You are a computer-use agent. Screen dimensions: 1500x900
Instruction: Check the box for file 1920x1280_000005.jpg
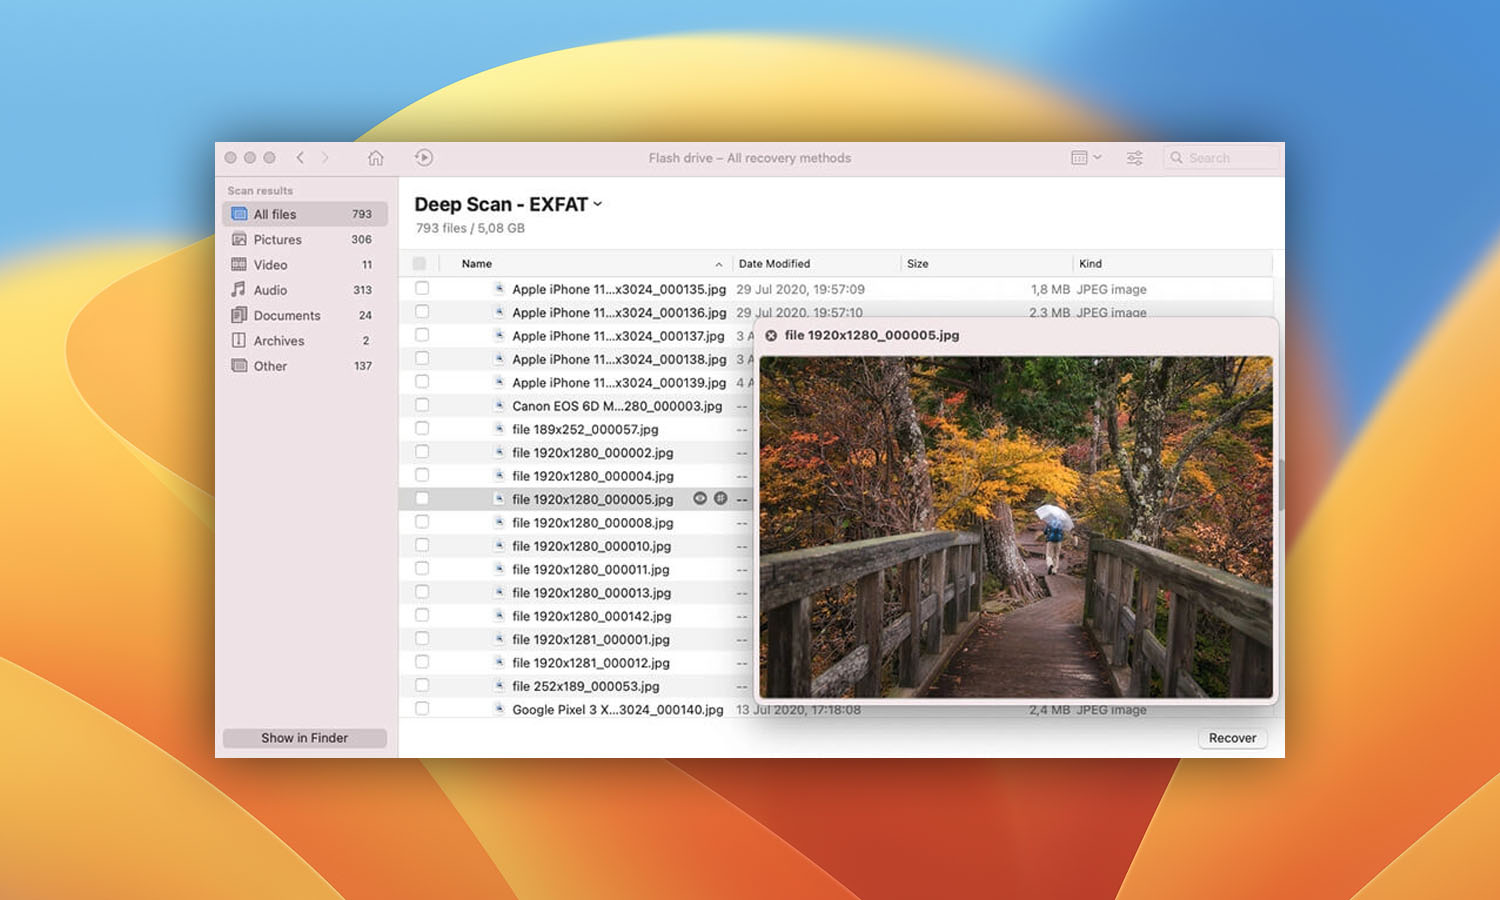tap(422, 498)
